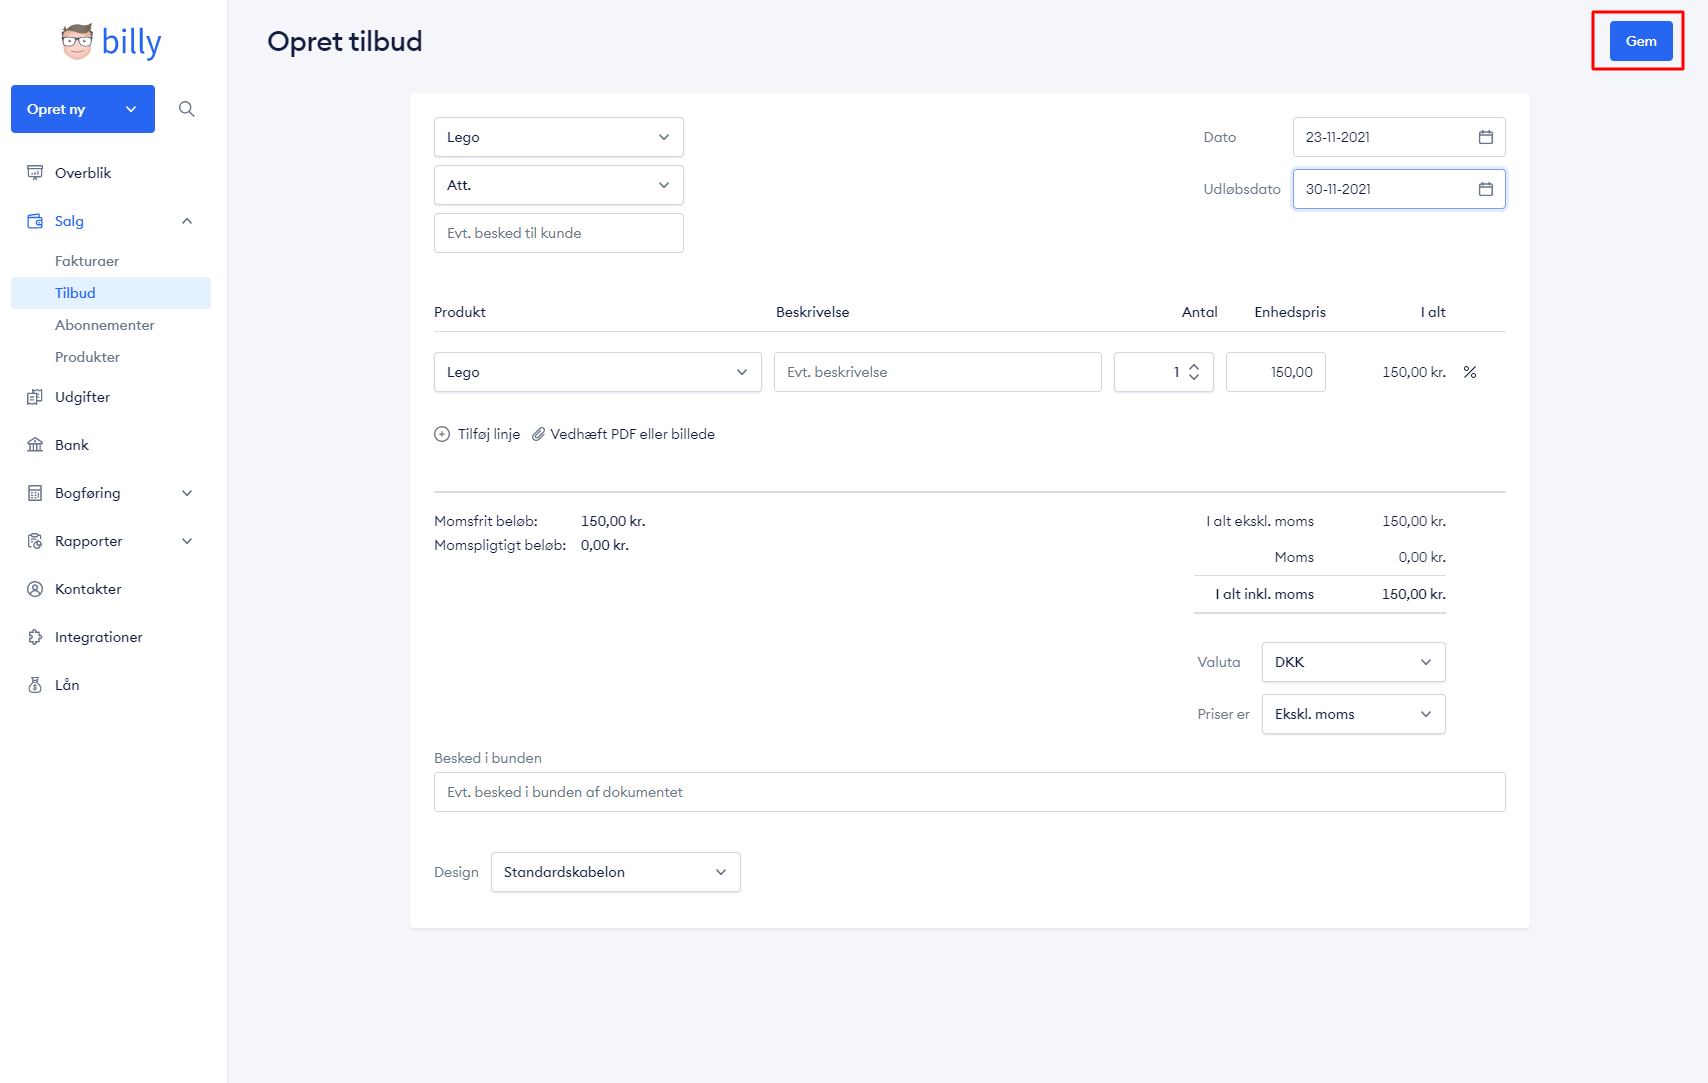Screen dimensions: 1708x1083
Task: Focus the Udløbsdato 30-11-2021 field
Action: (1399, 189)
